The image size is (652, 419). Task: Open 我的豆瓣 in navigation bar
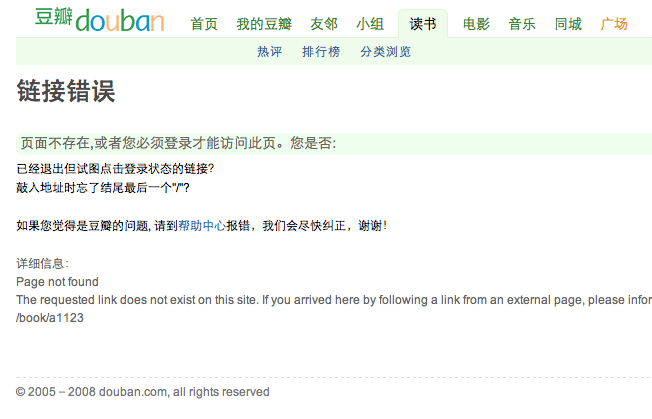click(264, 24)
